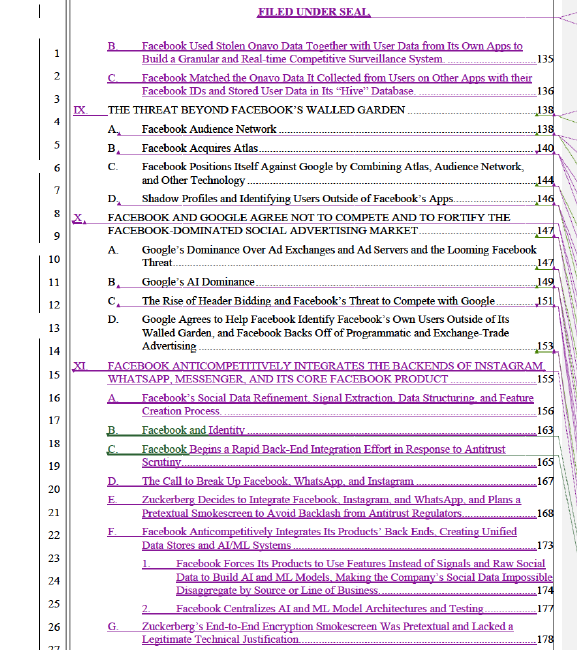Image resolution: width=577 pixels, height=650 pixels.
Task: Click page number 163
Action: [x=545, y=430]
